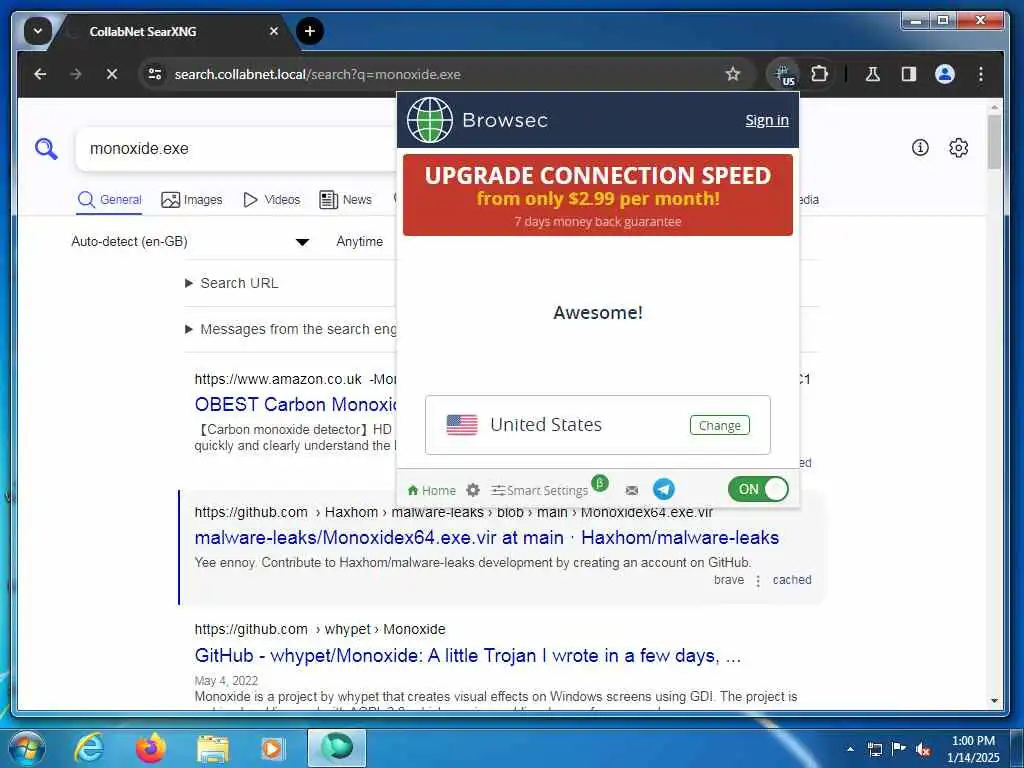Image resolution: width=1024 pixels, height=768 pixels.
Task: Click the magnifier search icon in SearXNG
Action: 46,149
